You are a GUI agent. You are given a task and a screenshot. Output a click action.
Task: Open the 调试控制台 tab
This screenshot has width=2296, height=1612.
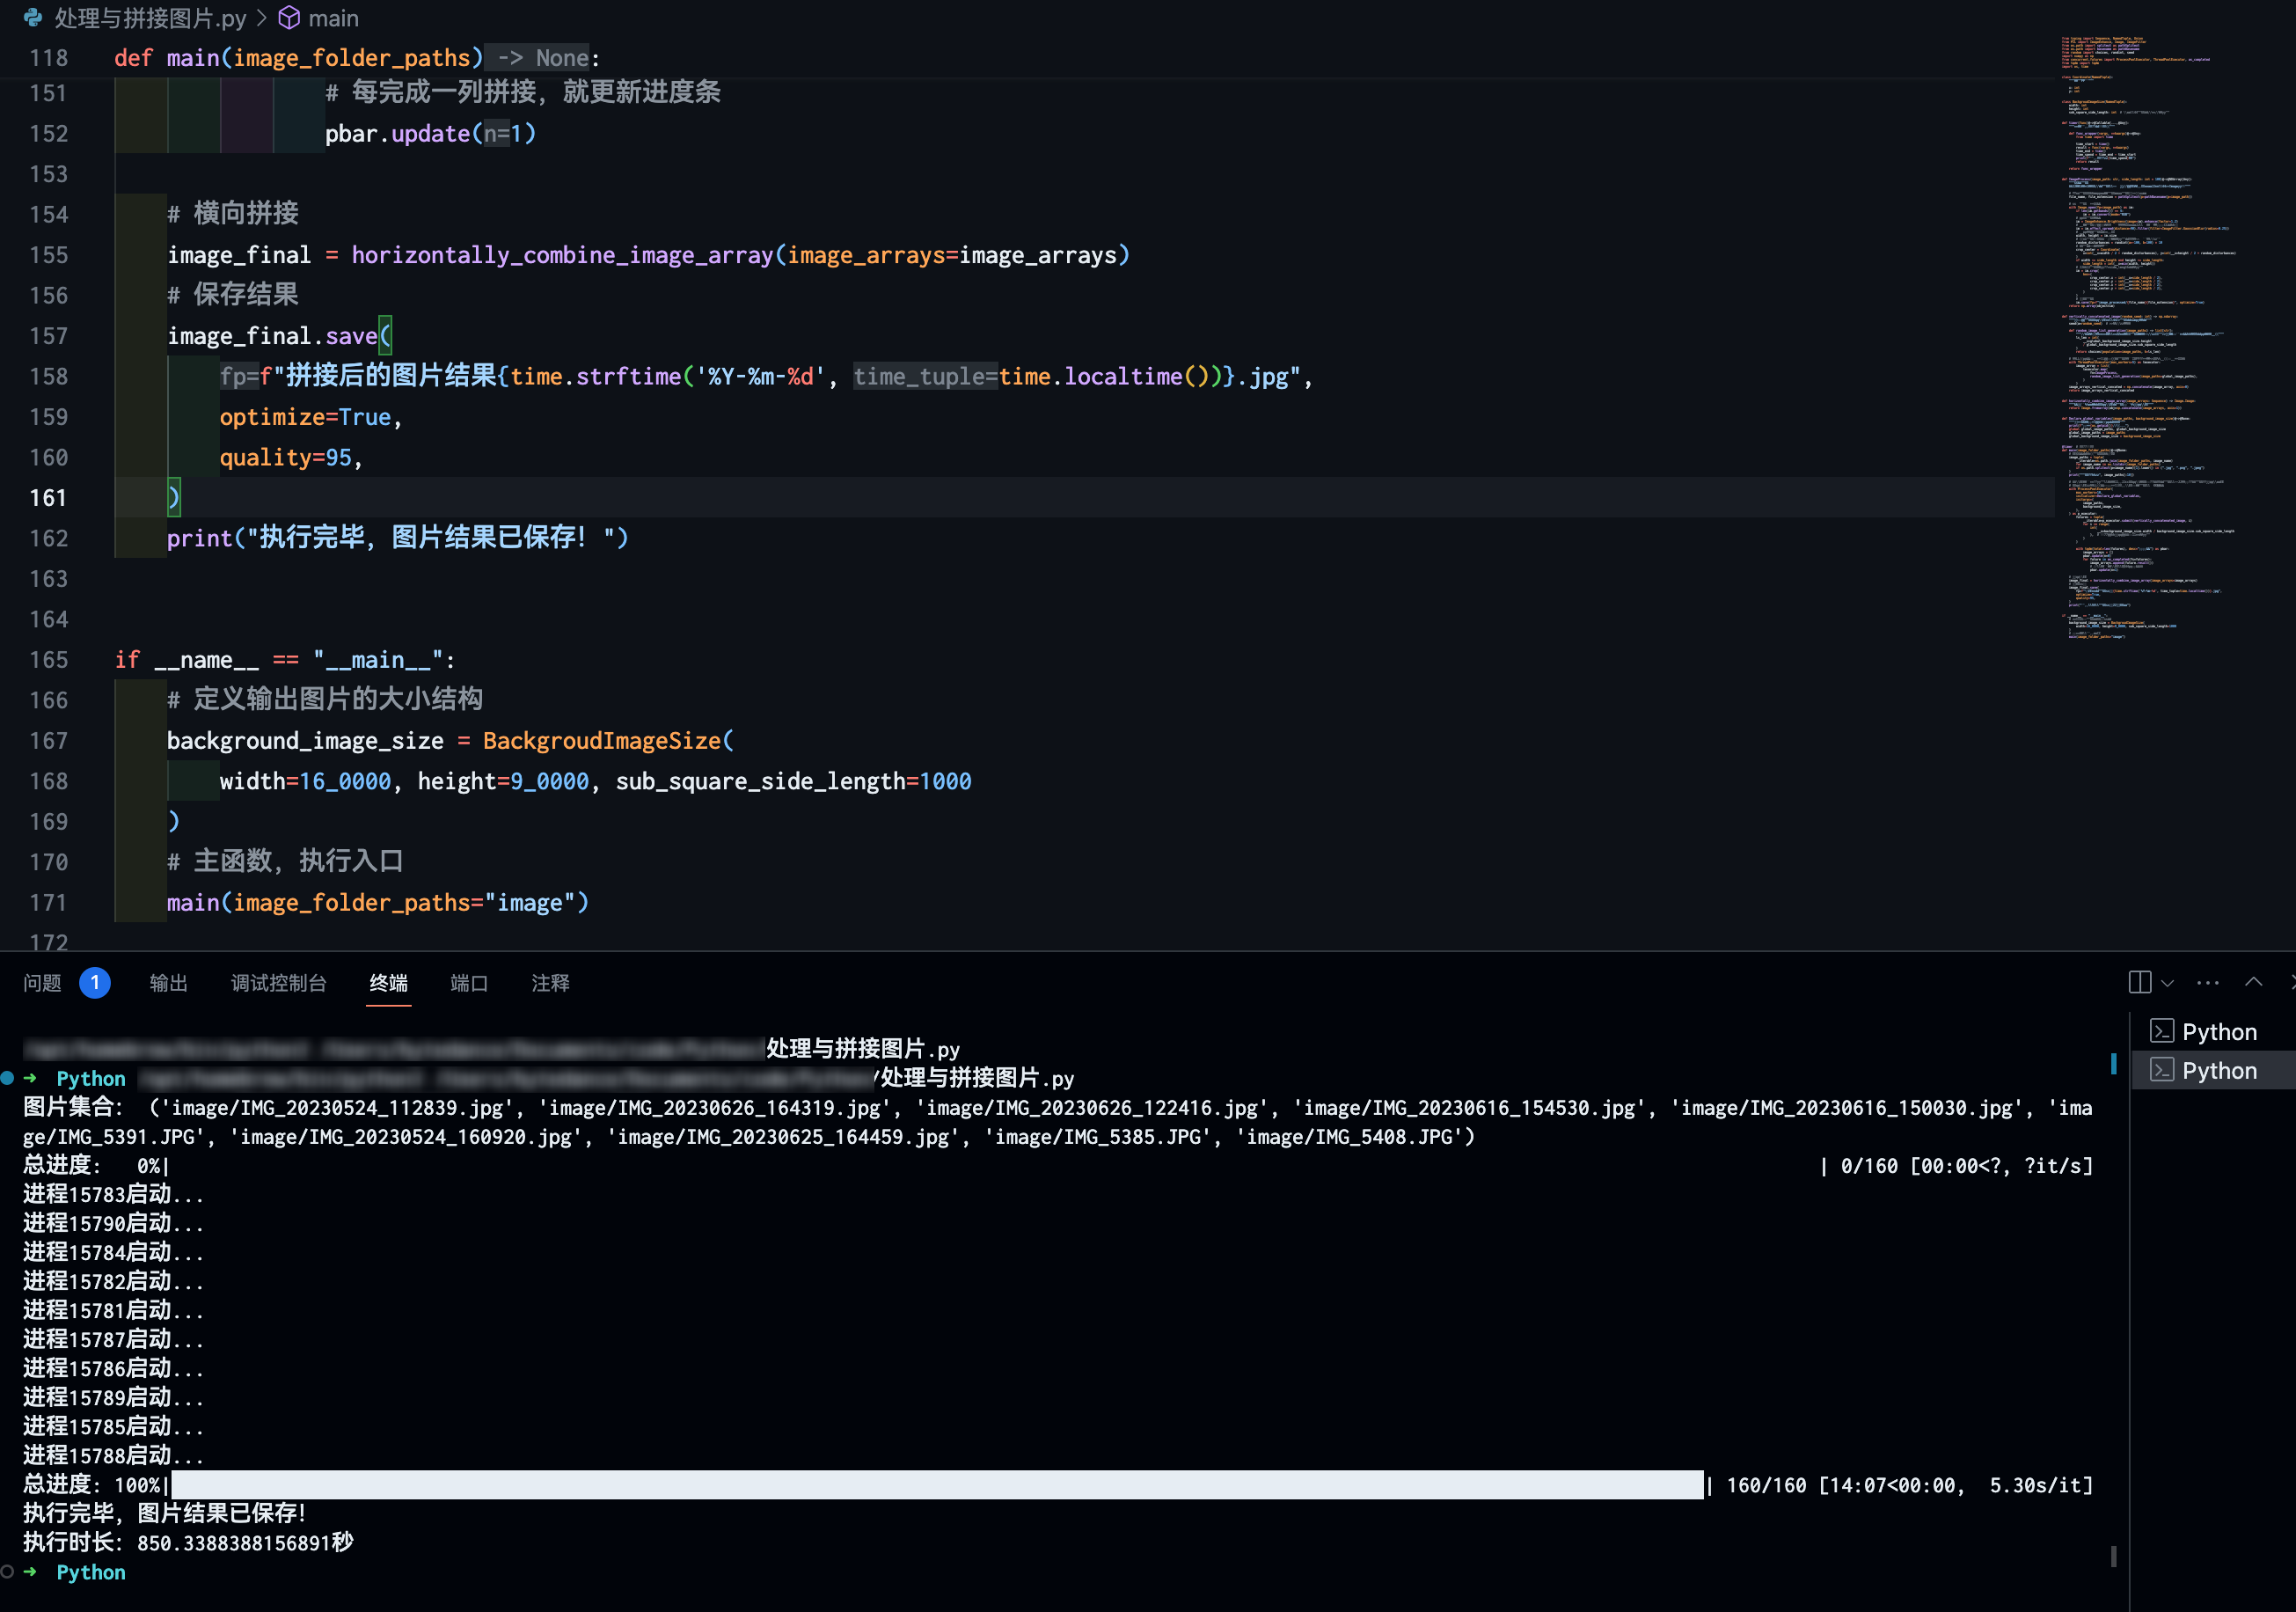[x=279, y=983]
